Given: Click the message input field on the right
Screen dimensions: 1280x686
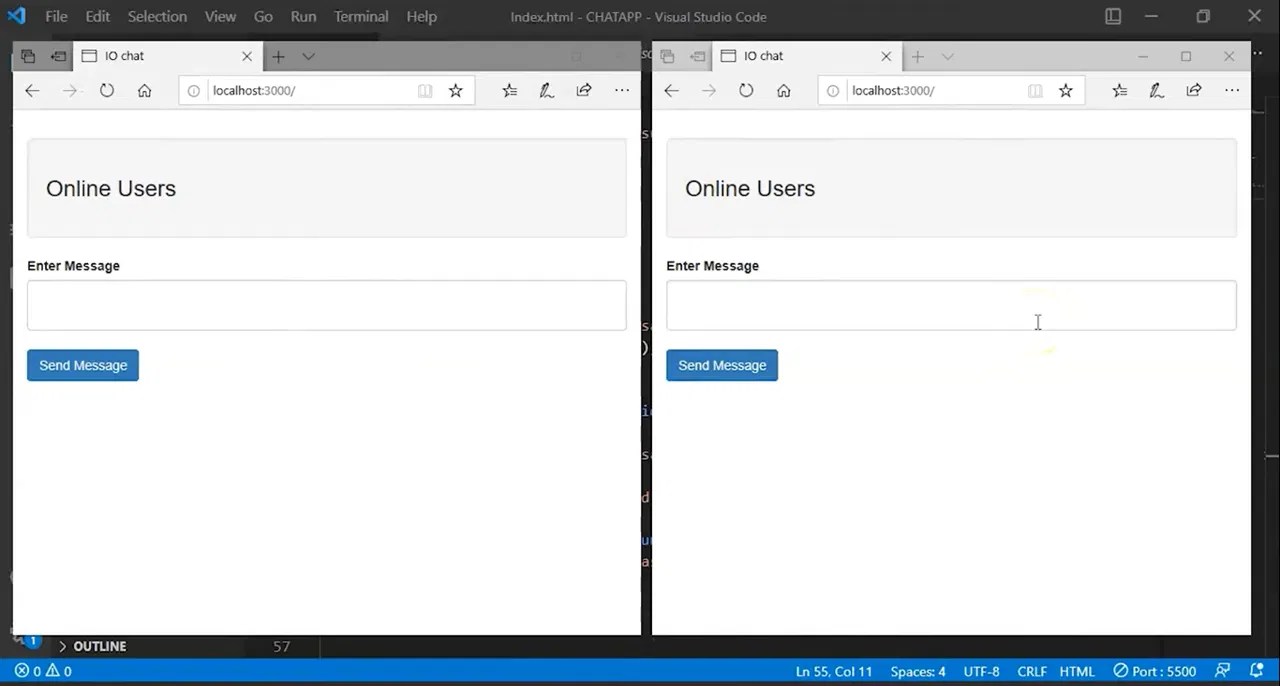Looking at the screenshot, I should (x=950, y=305).
